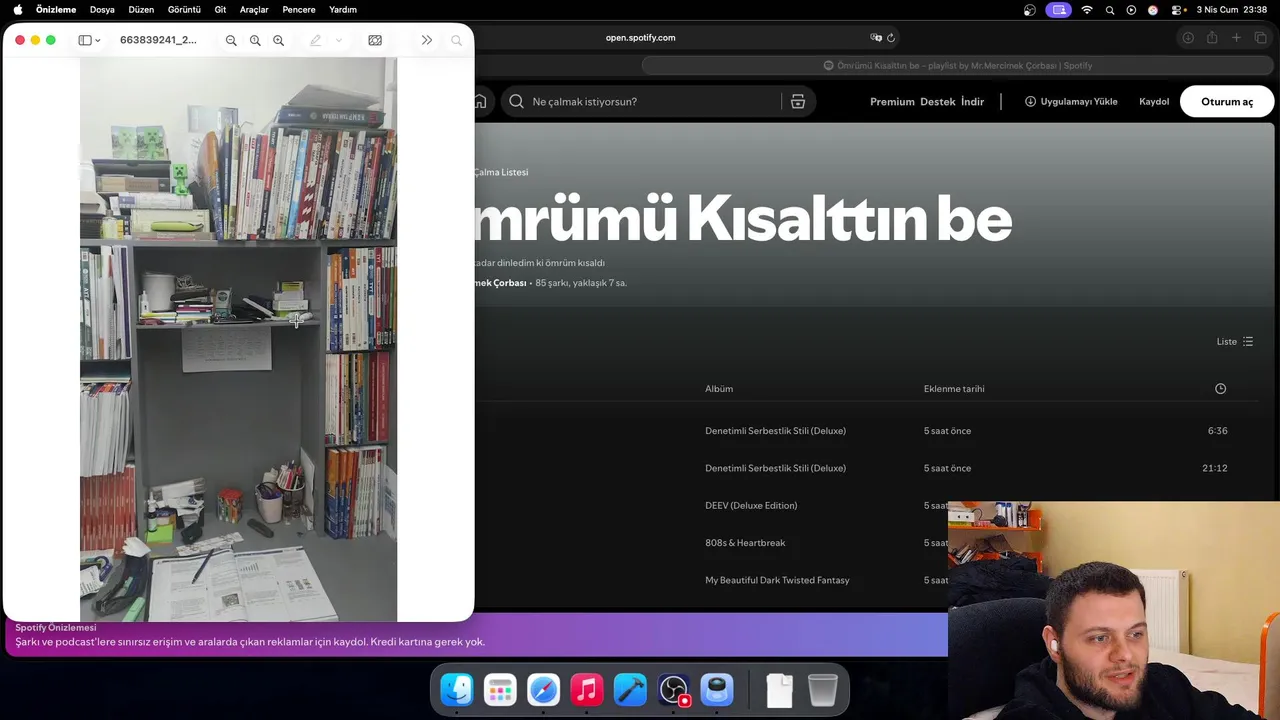1280x720 pixels.
Task: Open the Önizleme app menu
Action: click(56, 9)
